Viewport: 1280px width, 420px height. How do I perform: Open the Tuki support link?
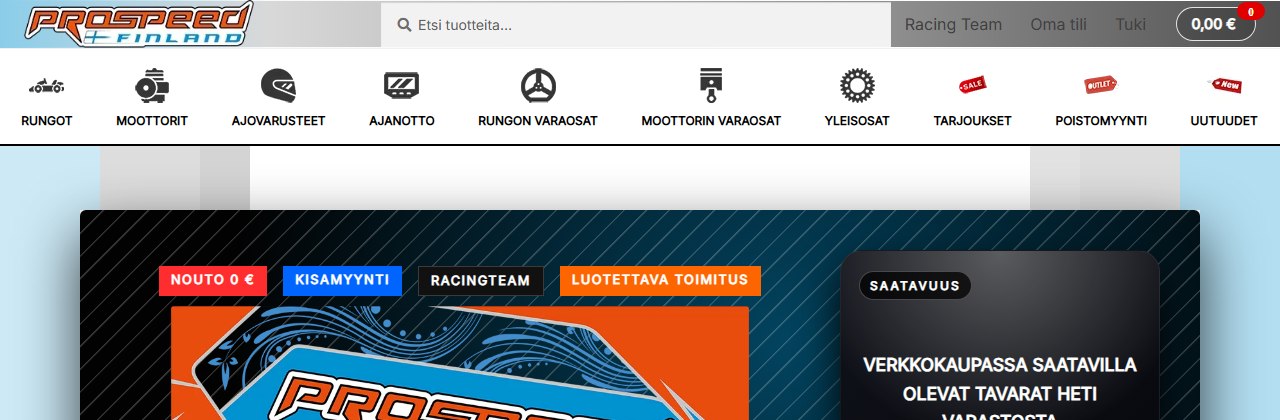(x=1131, y=25)
